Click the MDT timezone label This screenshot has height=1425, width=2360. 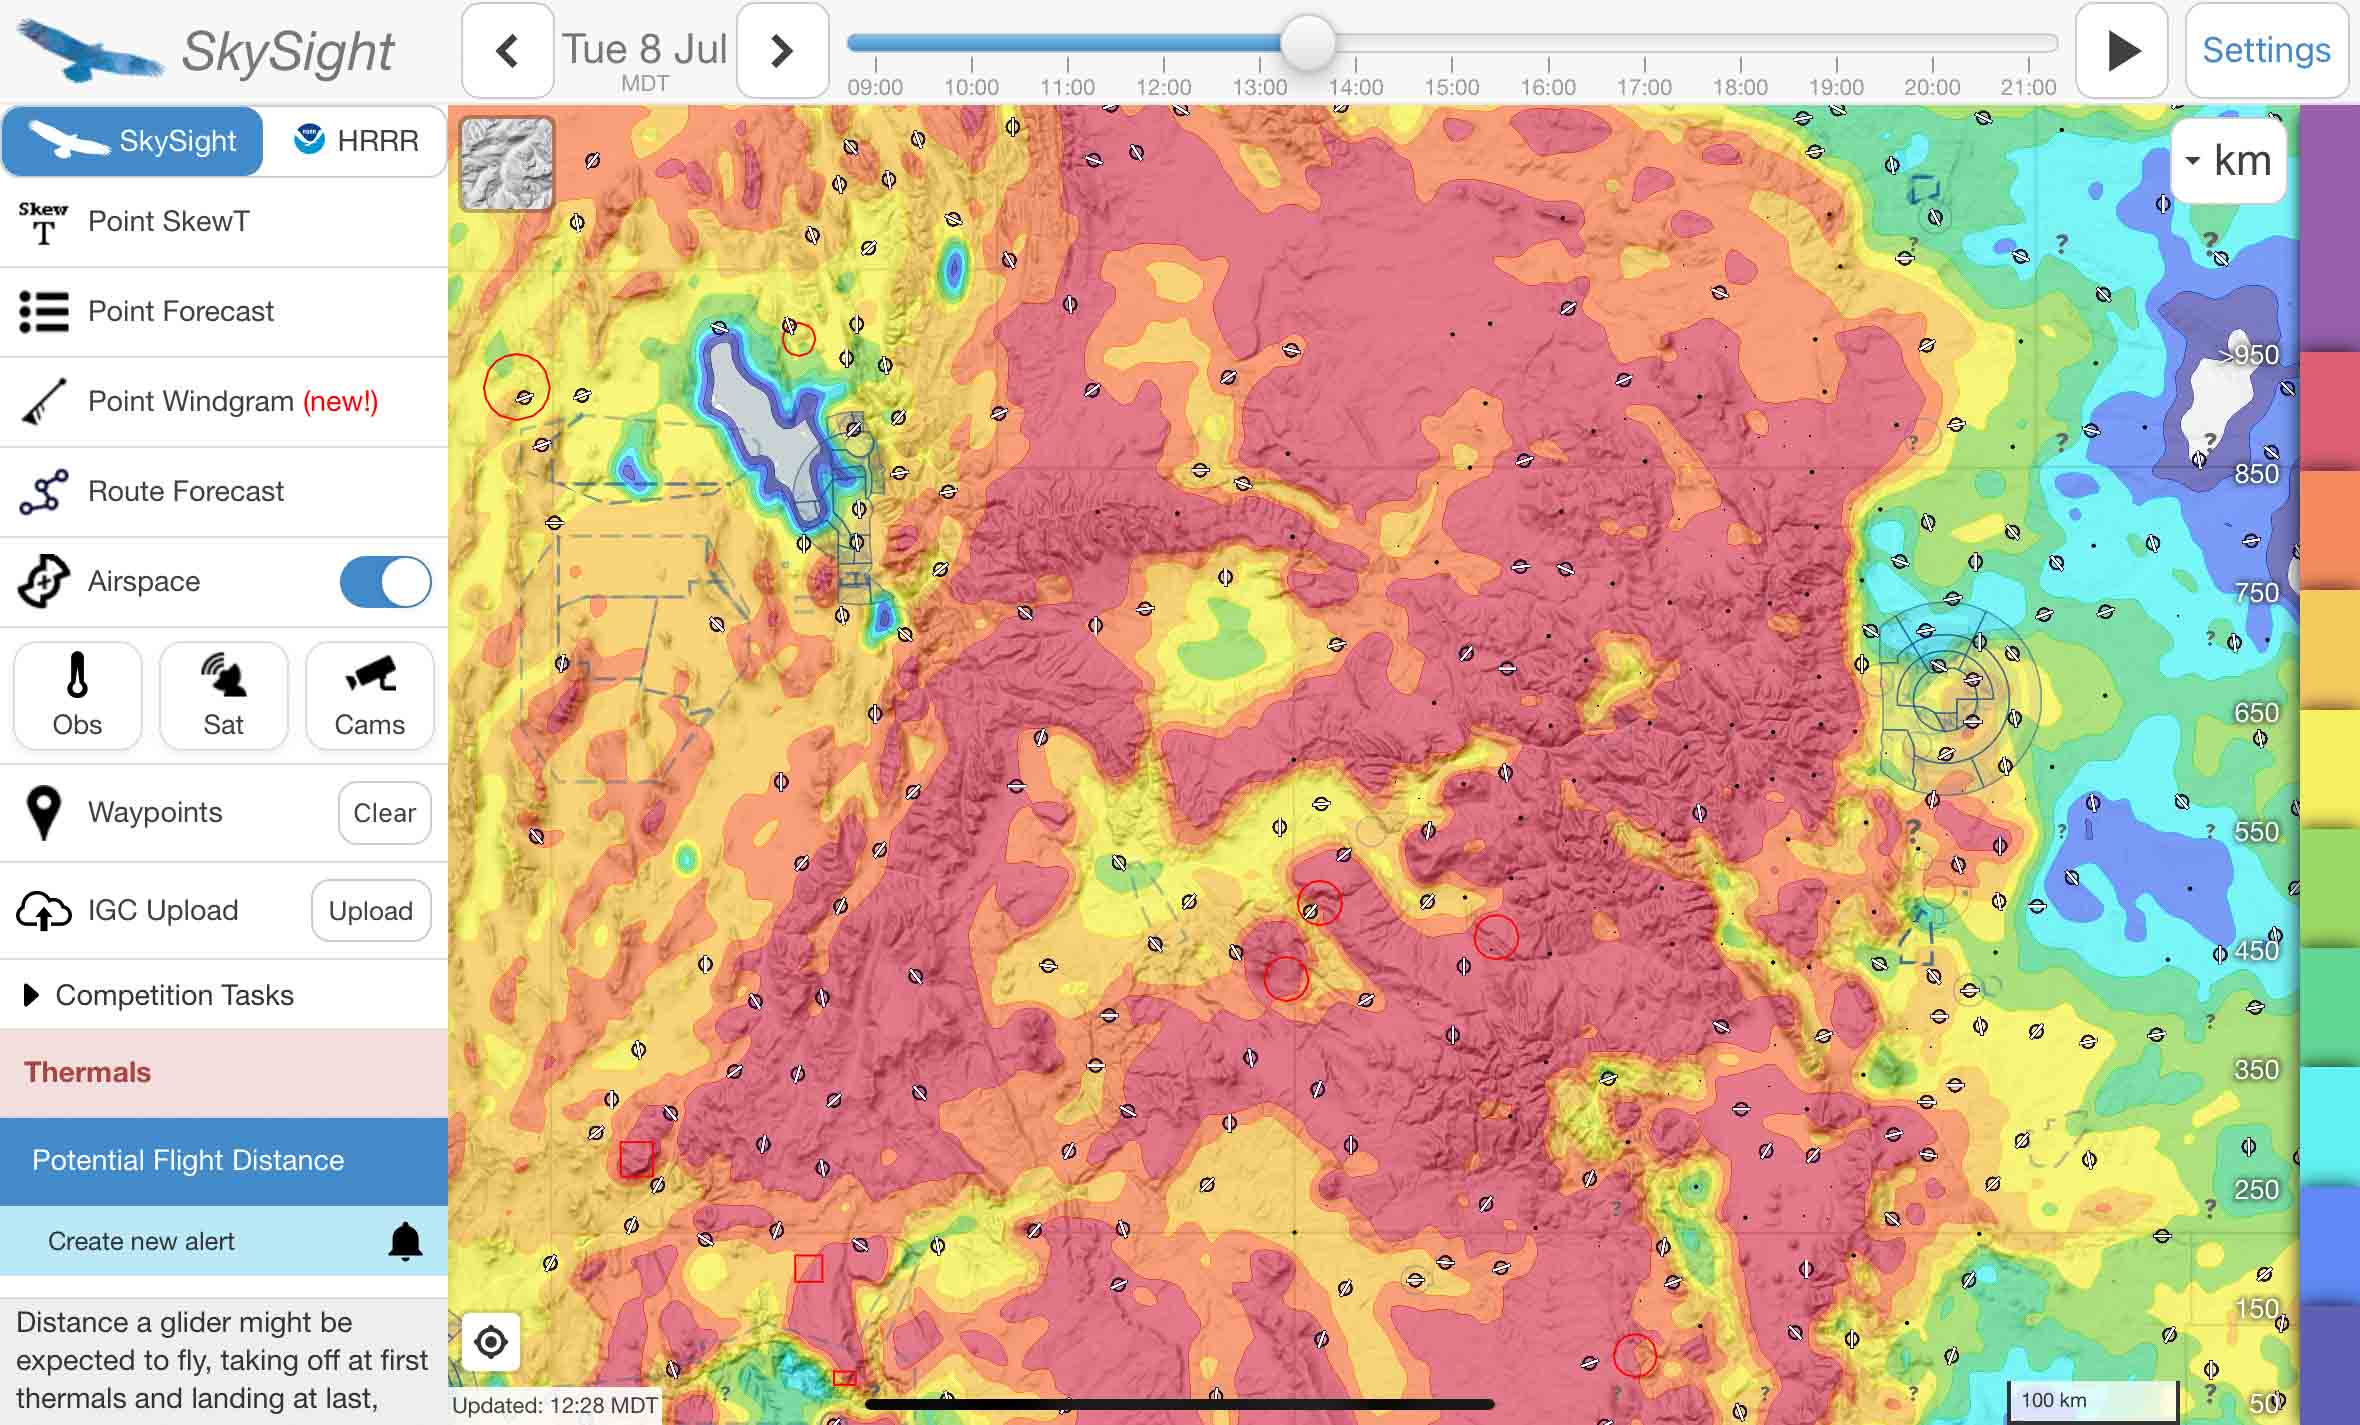point(644,84)
